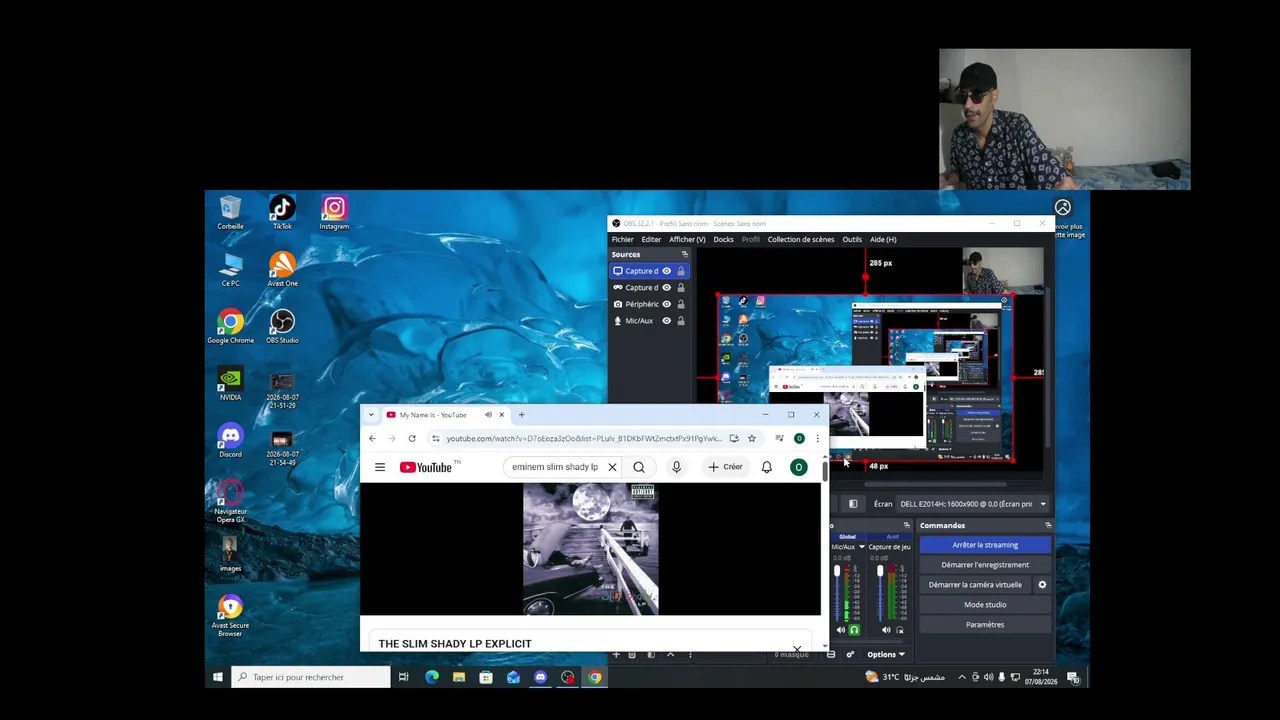
Task: Bookmark this page with the star
Action: (752, 438)
